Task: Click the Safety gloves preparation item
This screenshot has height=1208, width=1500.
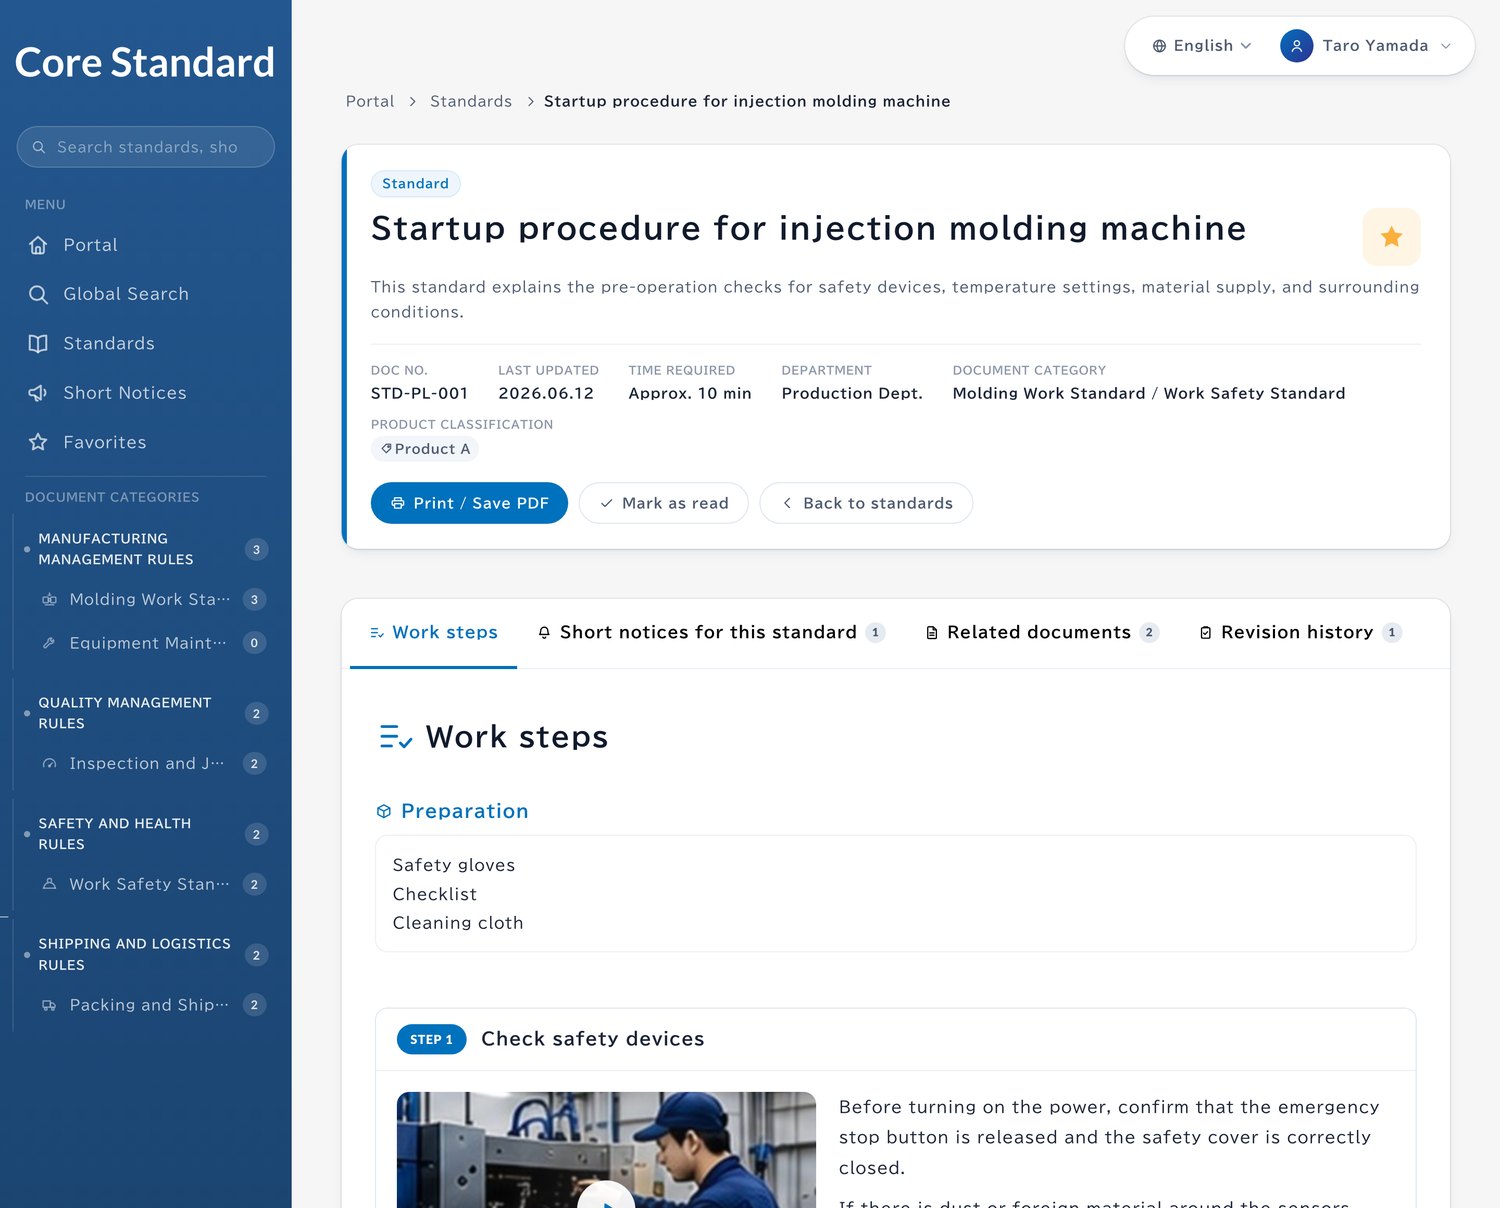Action: point(454,865)
